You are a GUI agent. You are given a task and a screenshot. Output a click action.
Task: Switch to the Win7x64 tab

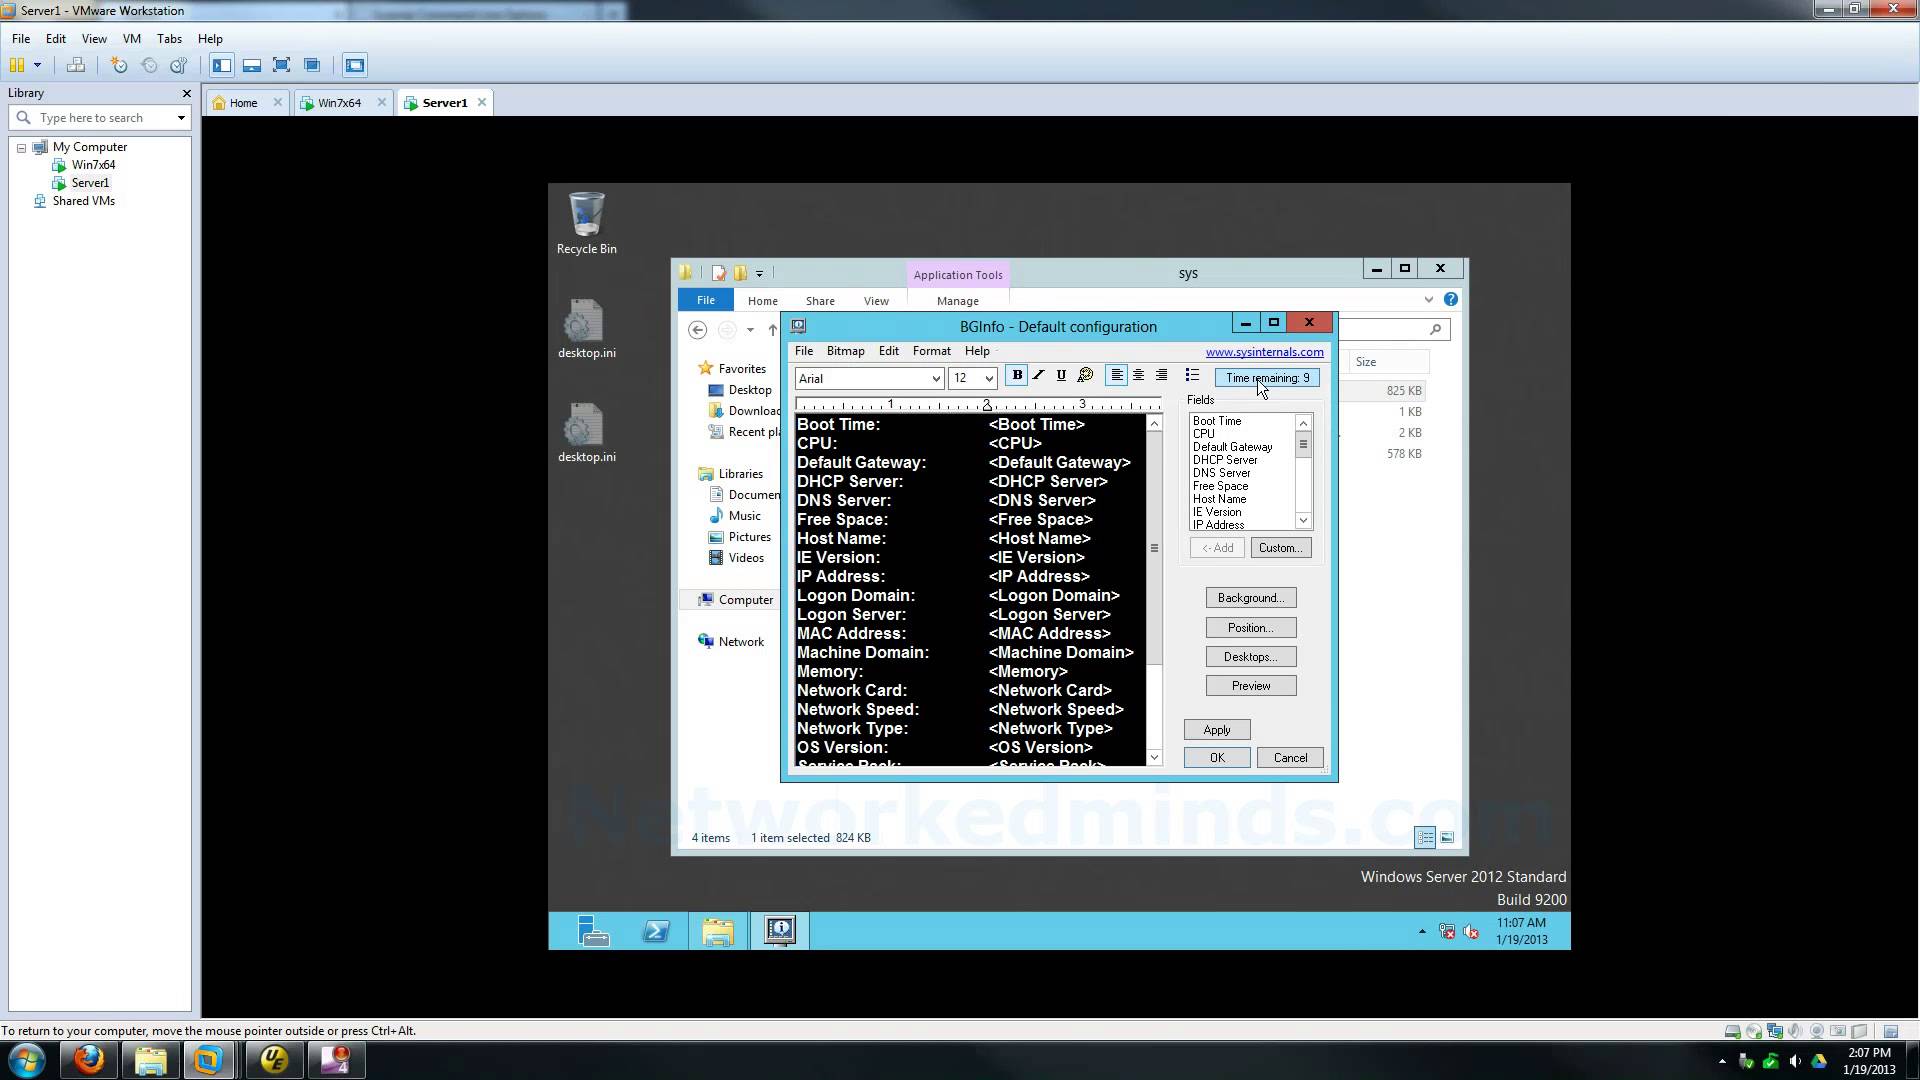tap(339, 103)
